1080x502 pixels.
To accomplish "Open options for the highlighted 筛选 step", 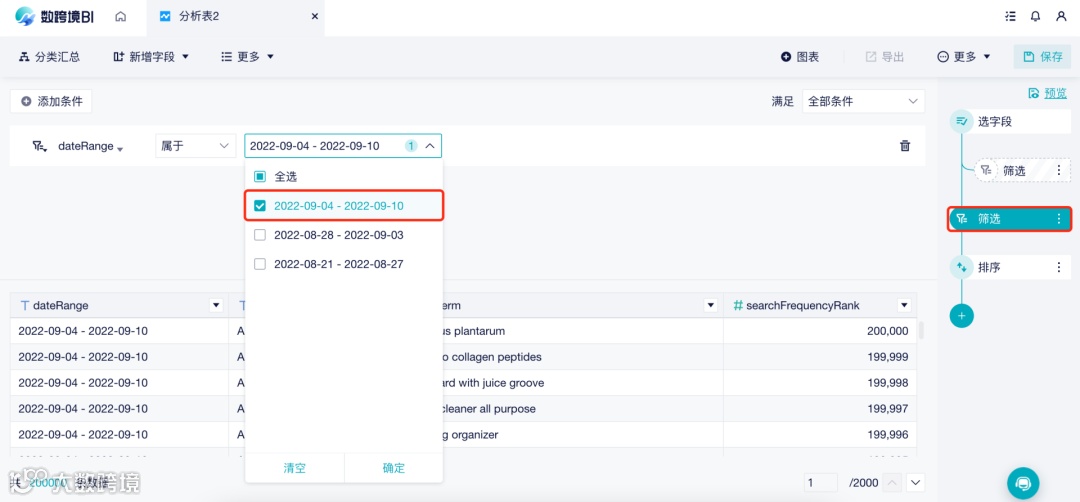I will point(1059,219).
